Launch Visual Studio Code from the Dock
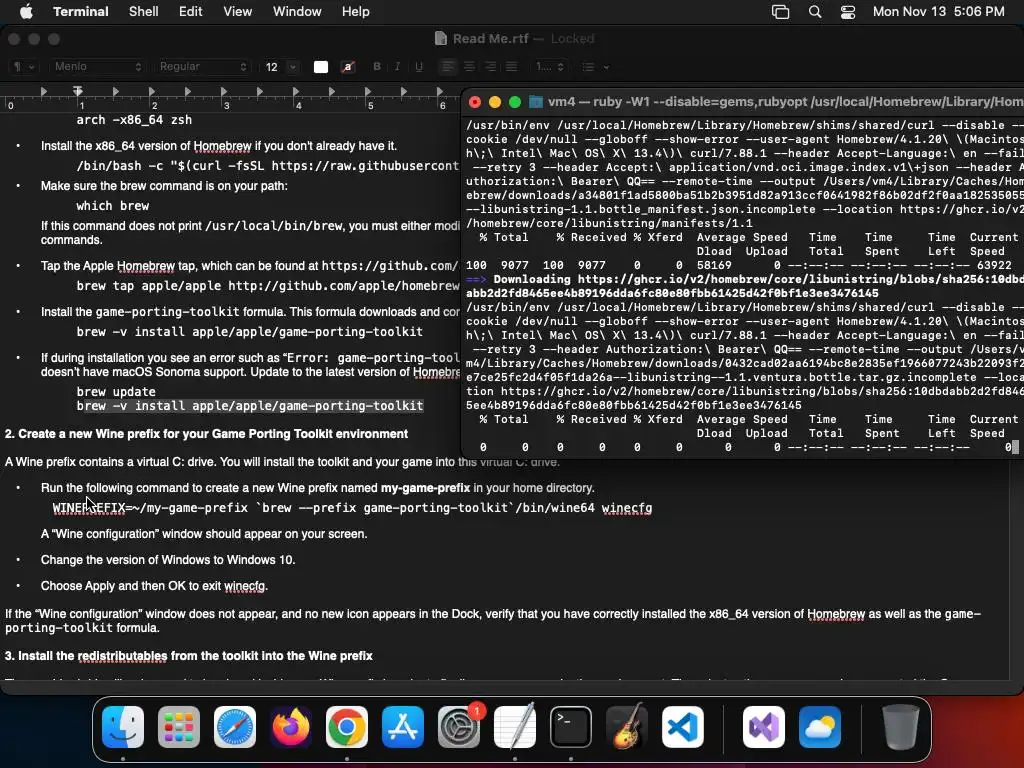 [682, 727]
